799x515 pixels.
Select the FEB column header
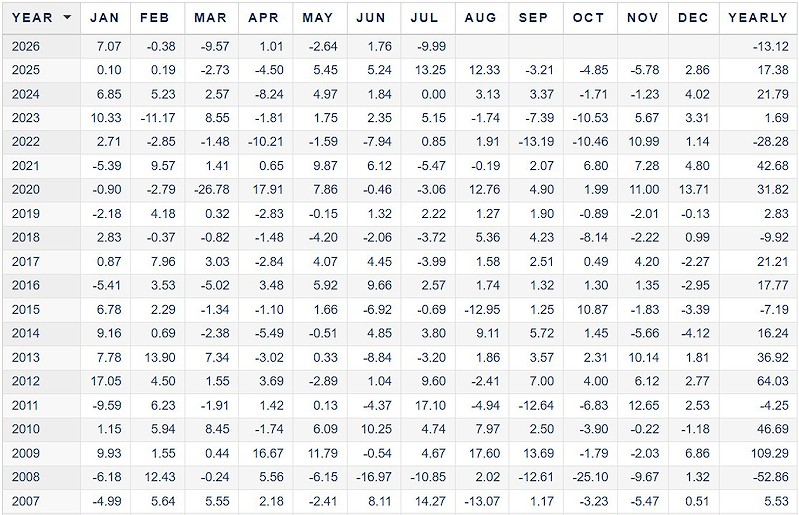154,17
